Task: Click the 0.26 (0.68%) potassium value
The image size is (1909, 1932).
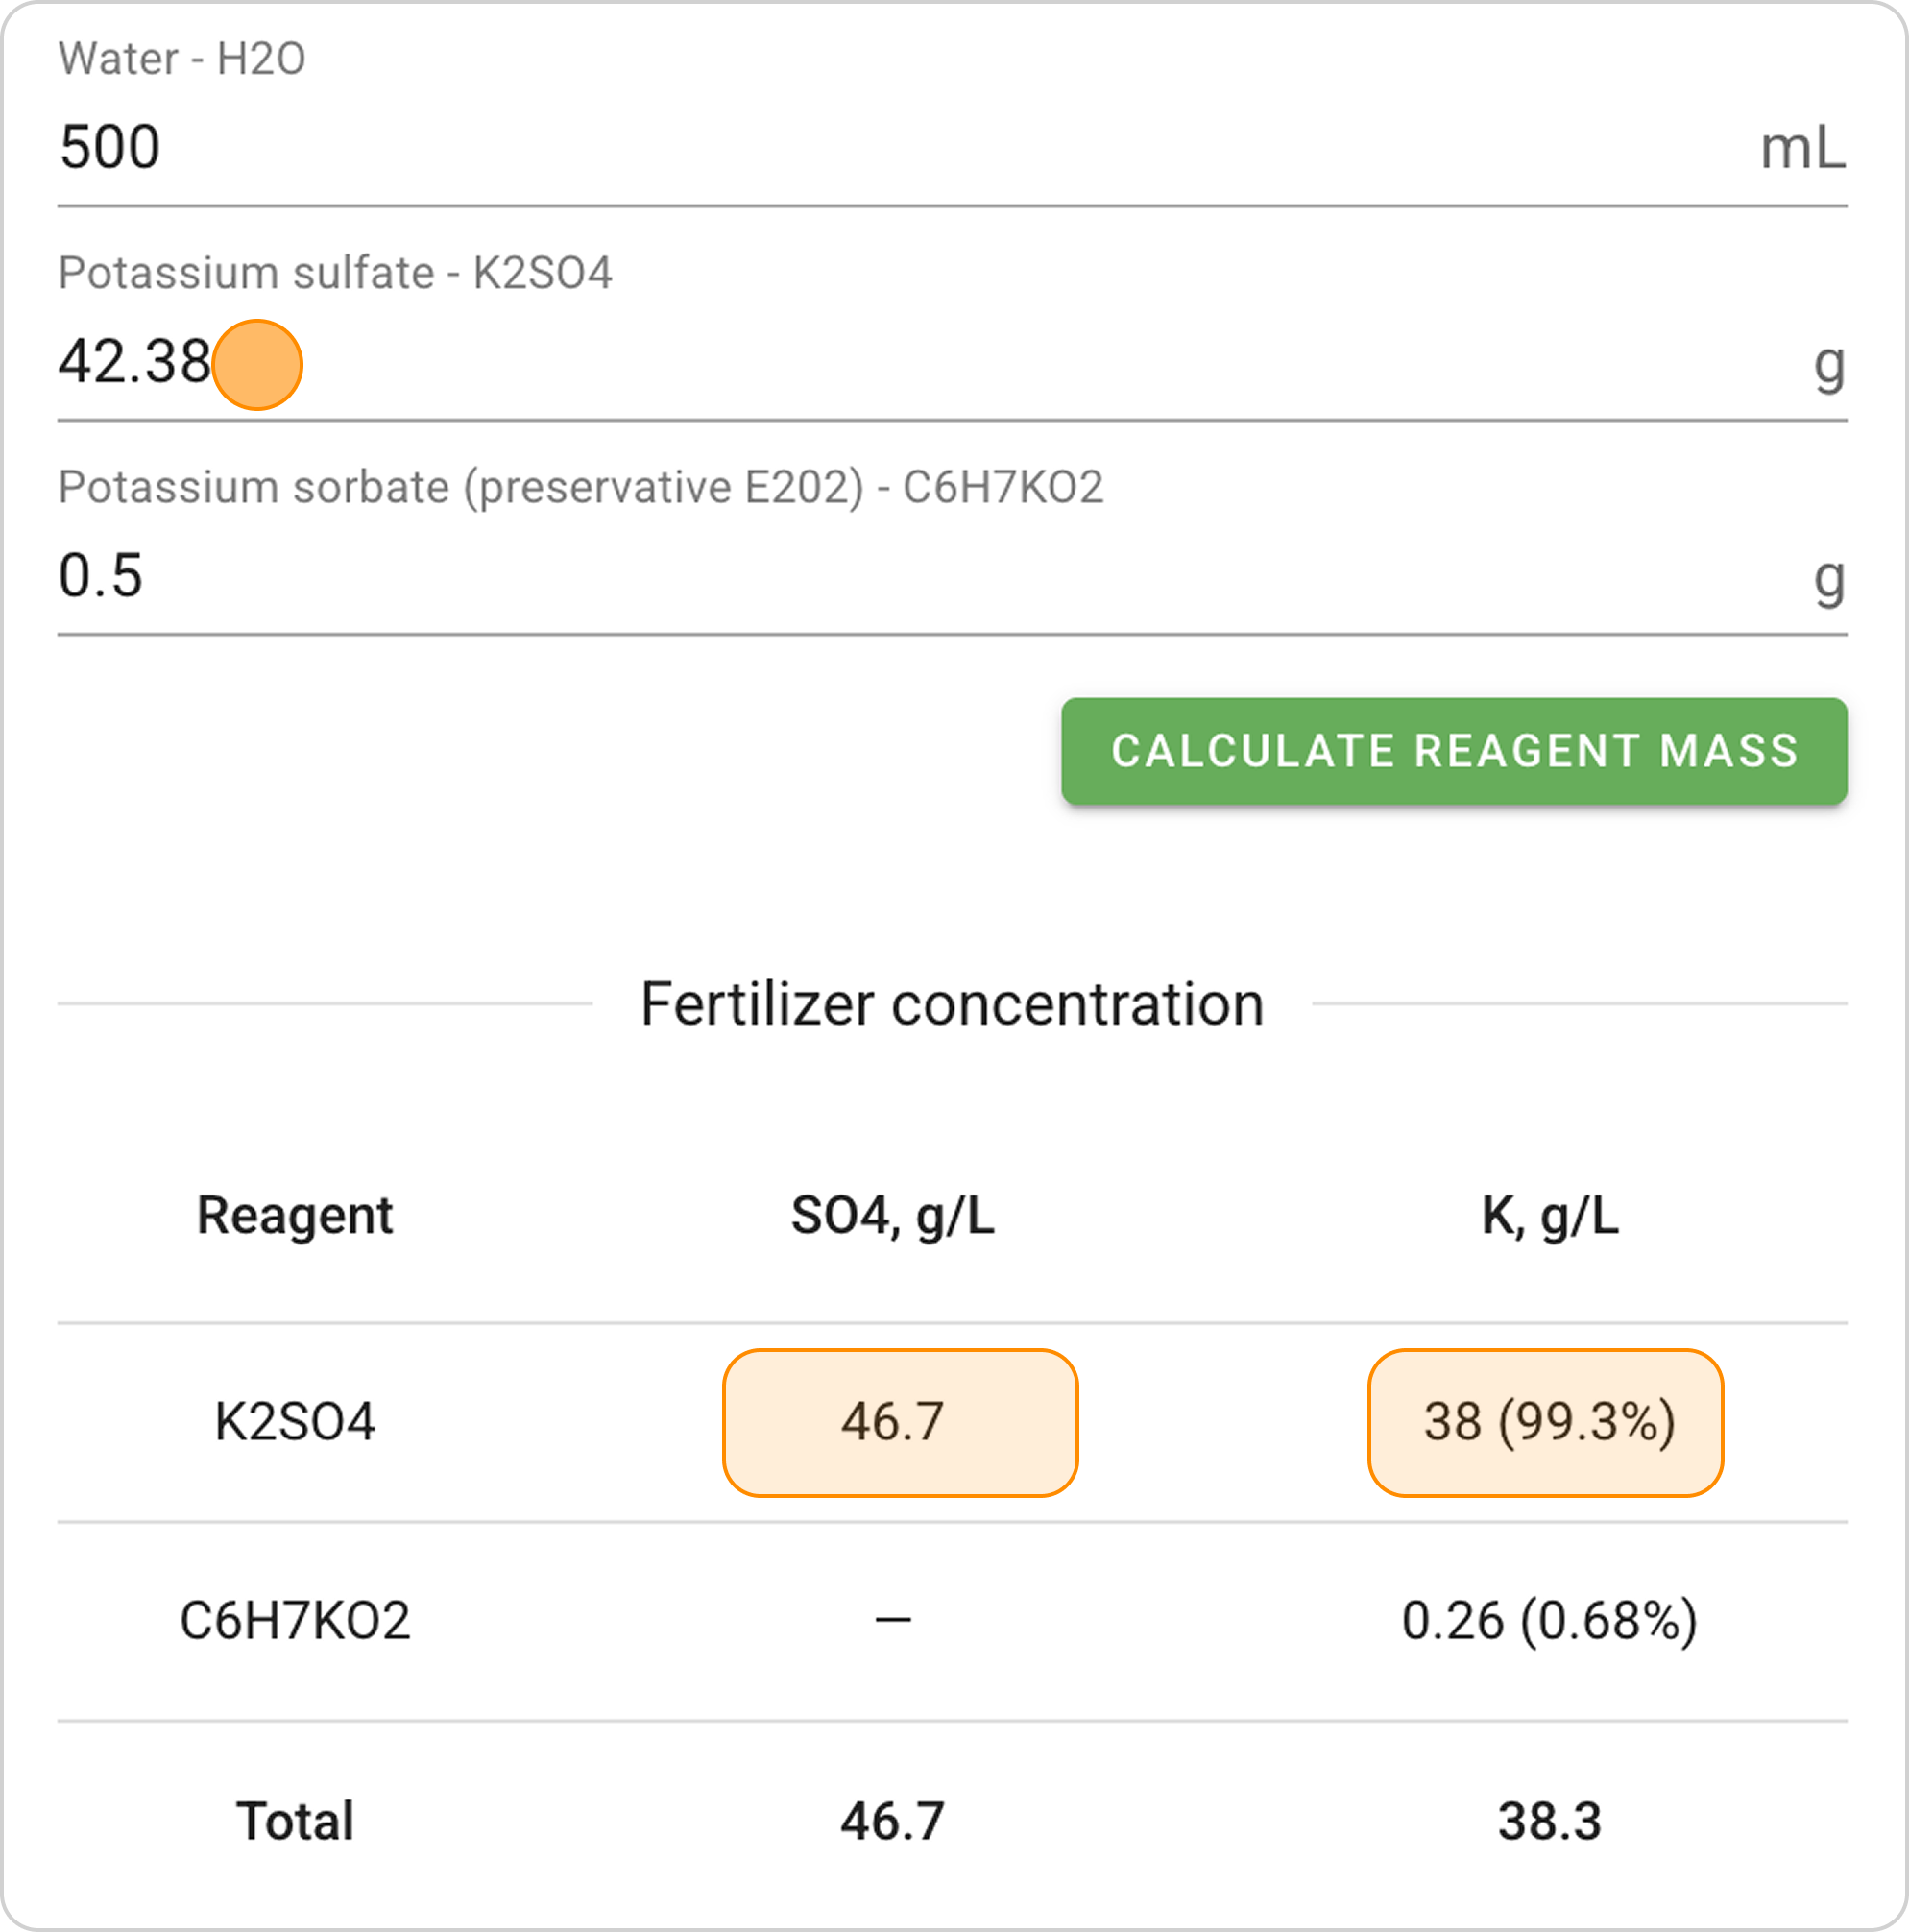Action: pos(1549,1620)
